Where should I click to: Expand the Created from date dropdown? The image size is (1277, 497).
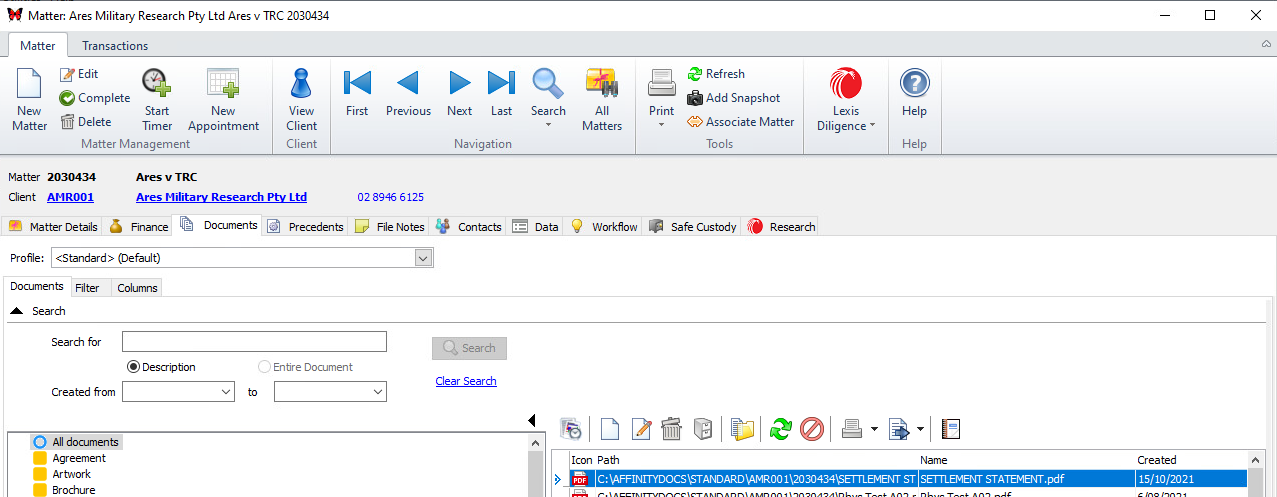pos(225,393)
